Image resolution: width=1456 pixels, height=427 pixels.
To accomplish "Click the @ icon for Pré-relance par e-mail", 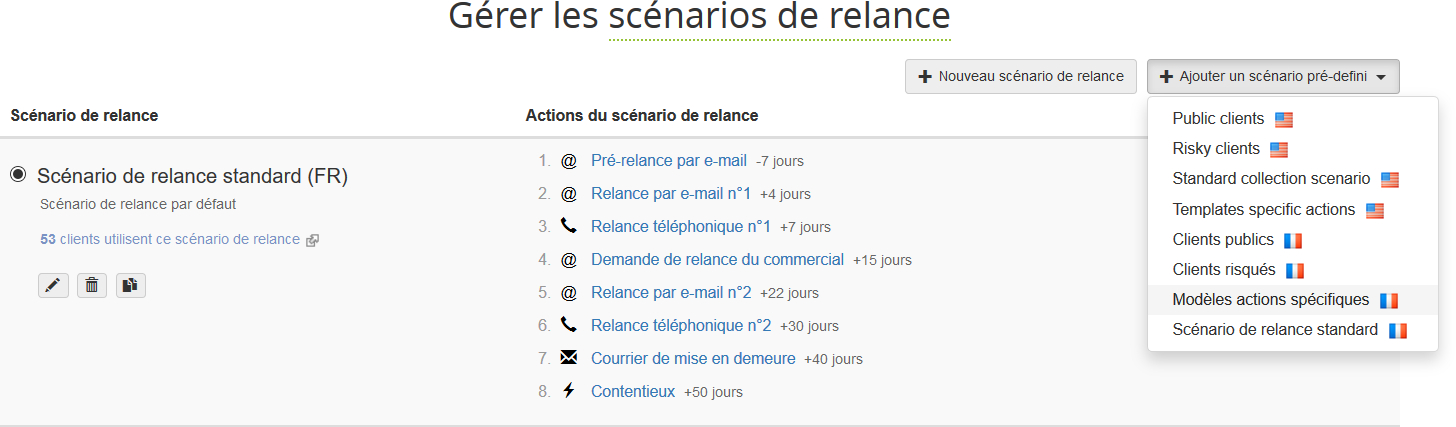I will [569, 160].
